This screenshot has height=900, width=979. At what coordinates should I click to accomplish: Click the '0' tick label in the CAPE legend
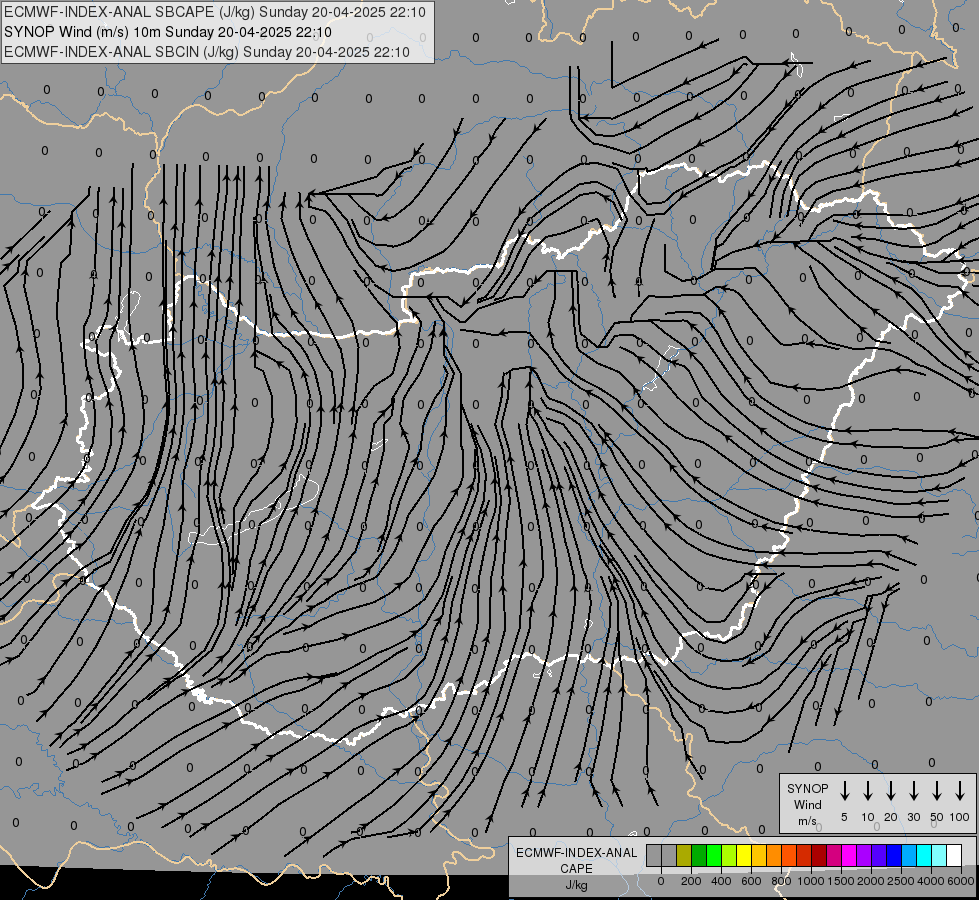coord(661,881)
